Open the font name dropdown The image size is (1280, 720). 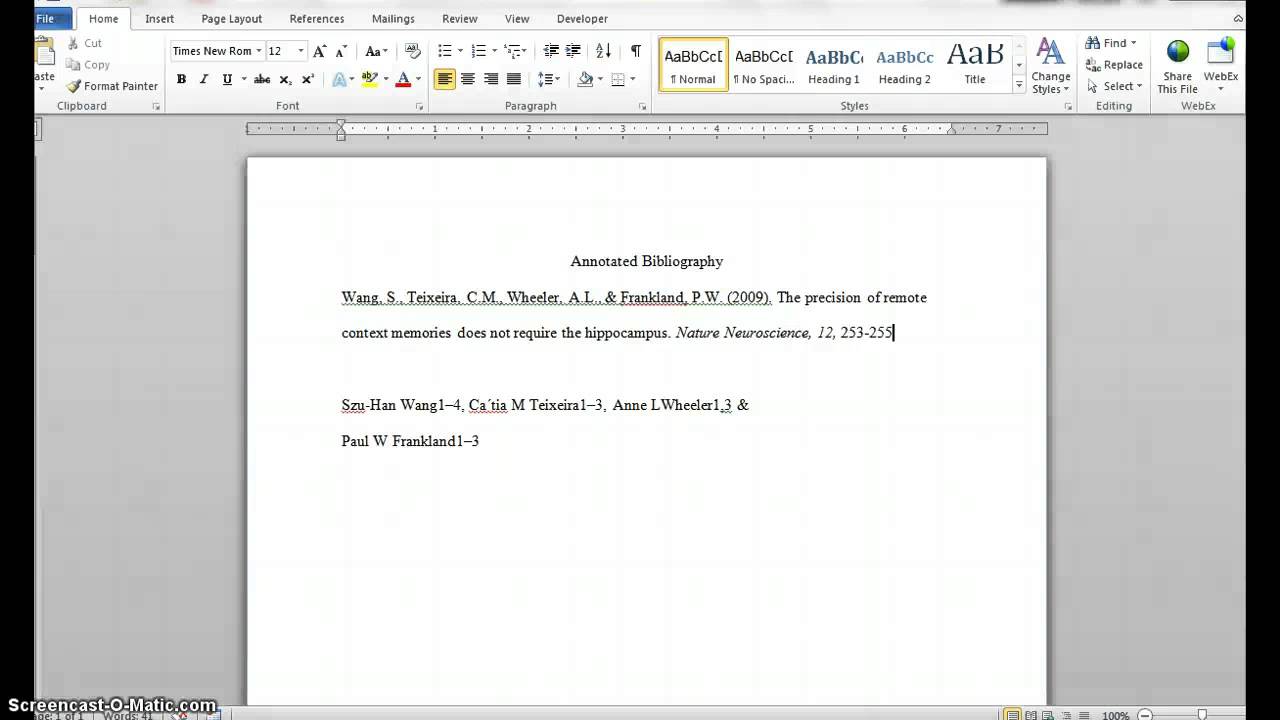pos(259,51)
